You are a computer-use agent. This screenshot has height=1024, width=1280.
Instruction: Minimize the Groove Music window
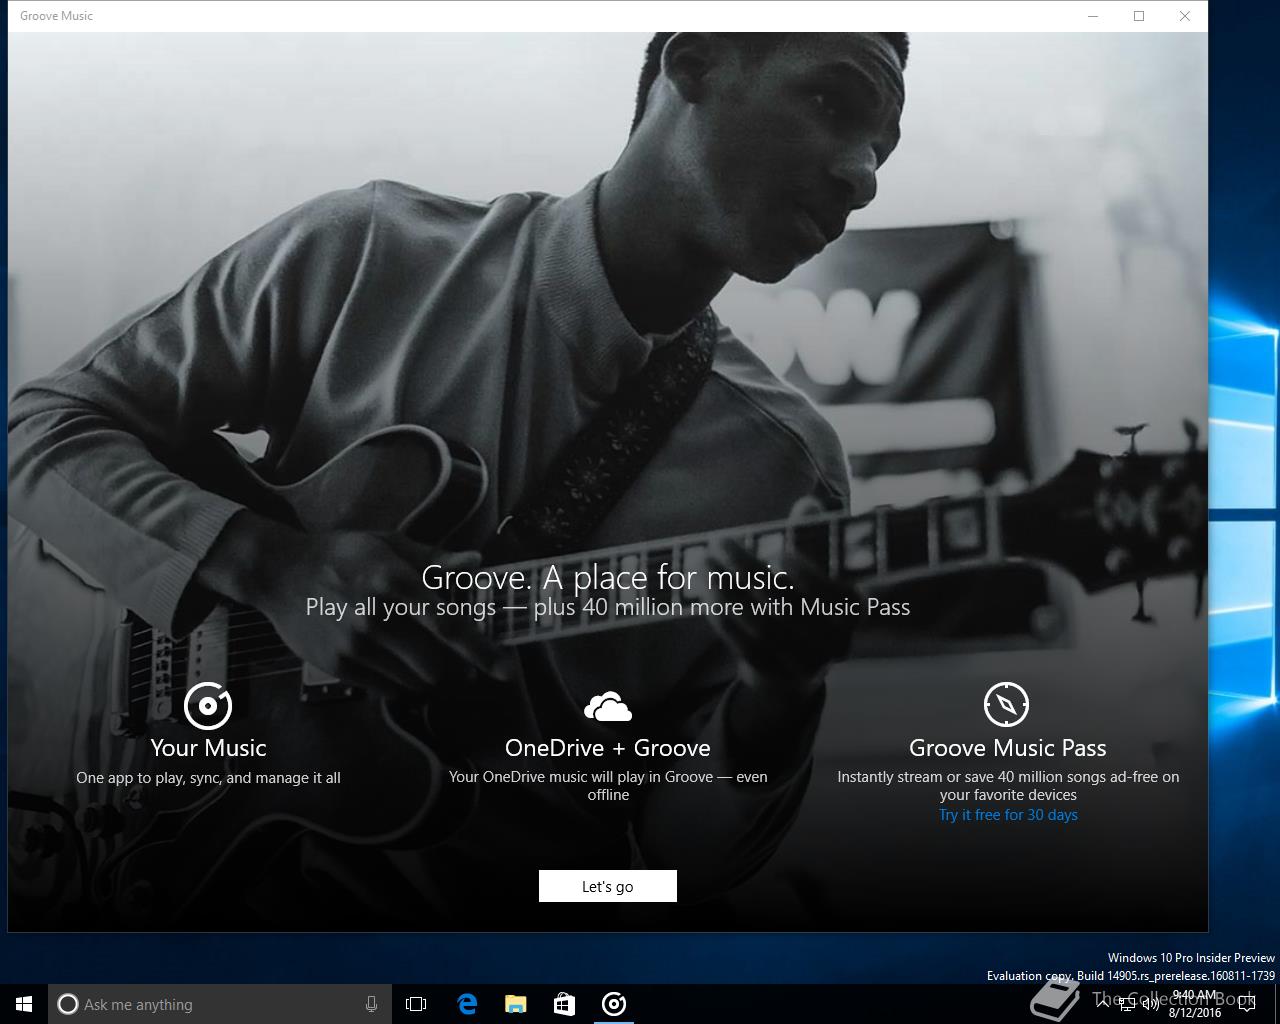[x=1093, y=16]
